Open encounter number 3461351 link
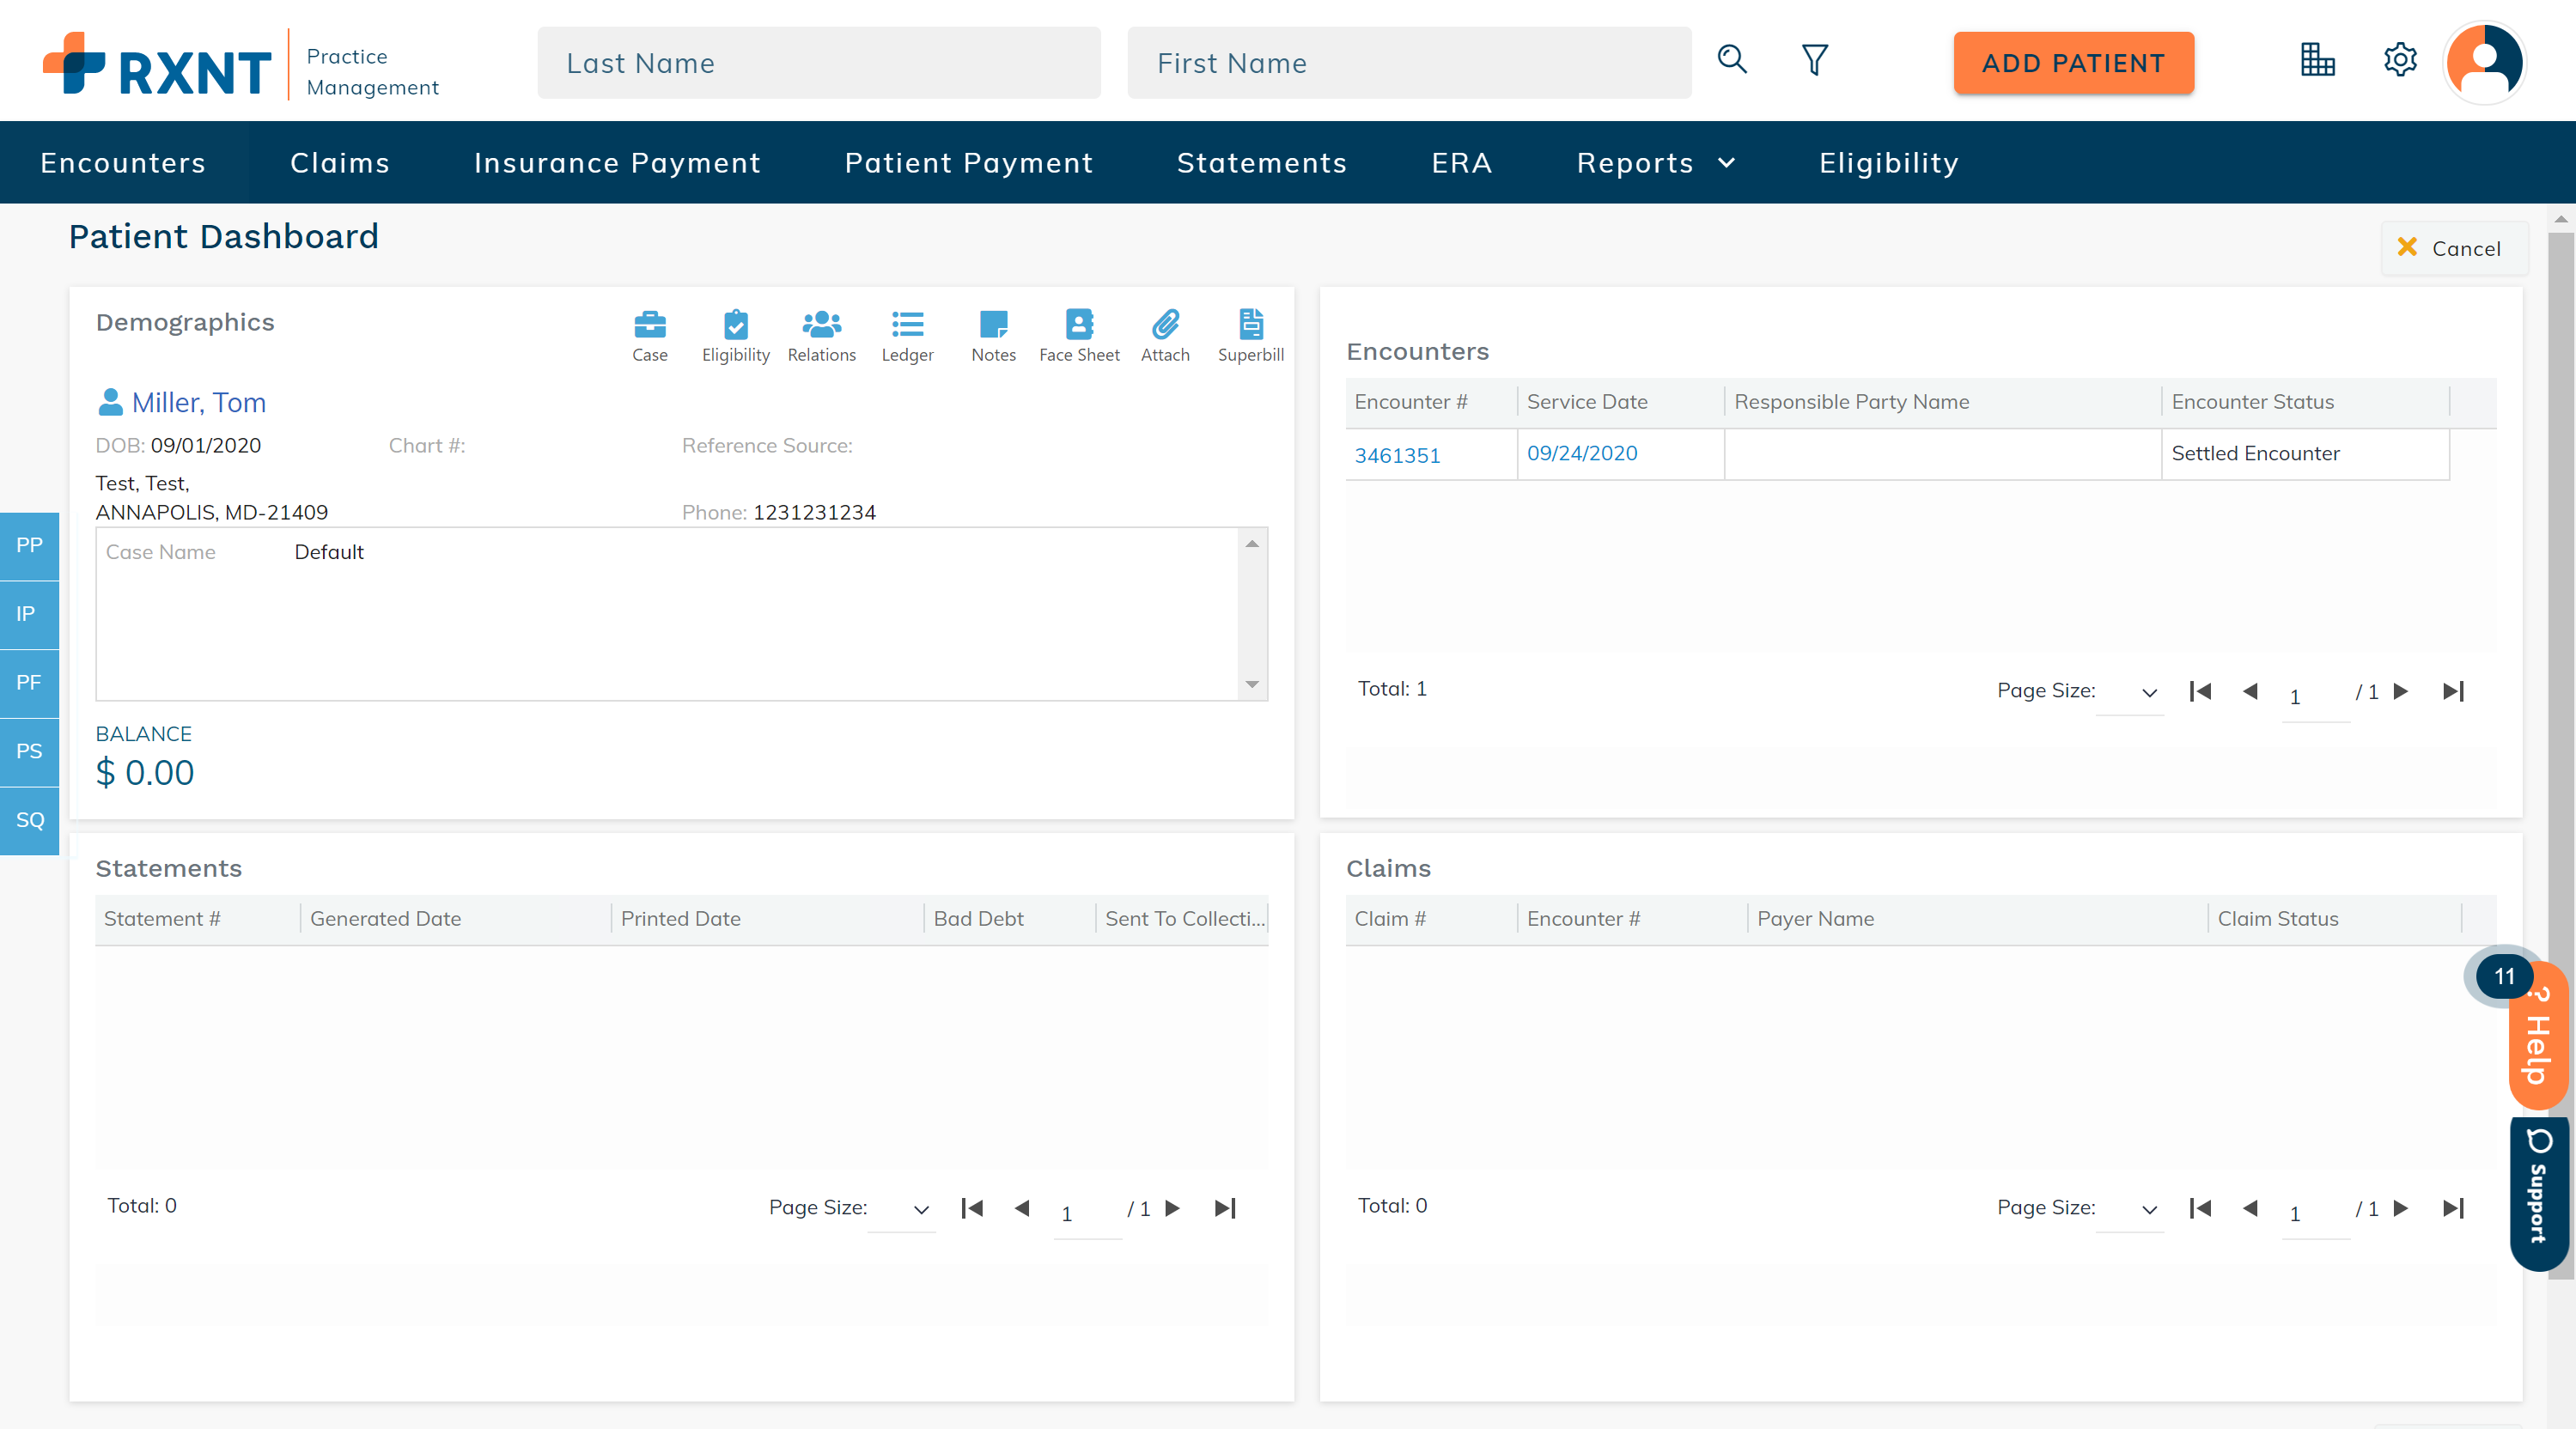Image resolution: width=2576 pixels, height=1429 pixels. coord(1397,455)
